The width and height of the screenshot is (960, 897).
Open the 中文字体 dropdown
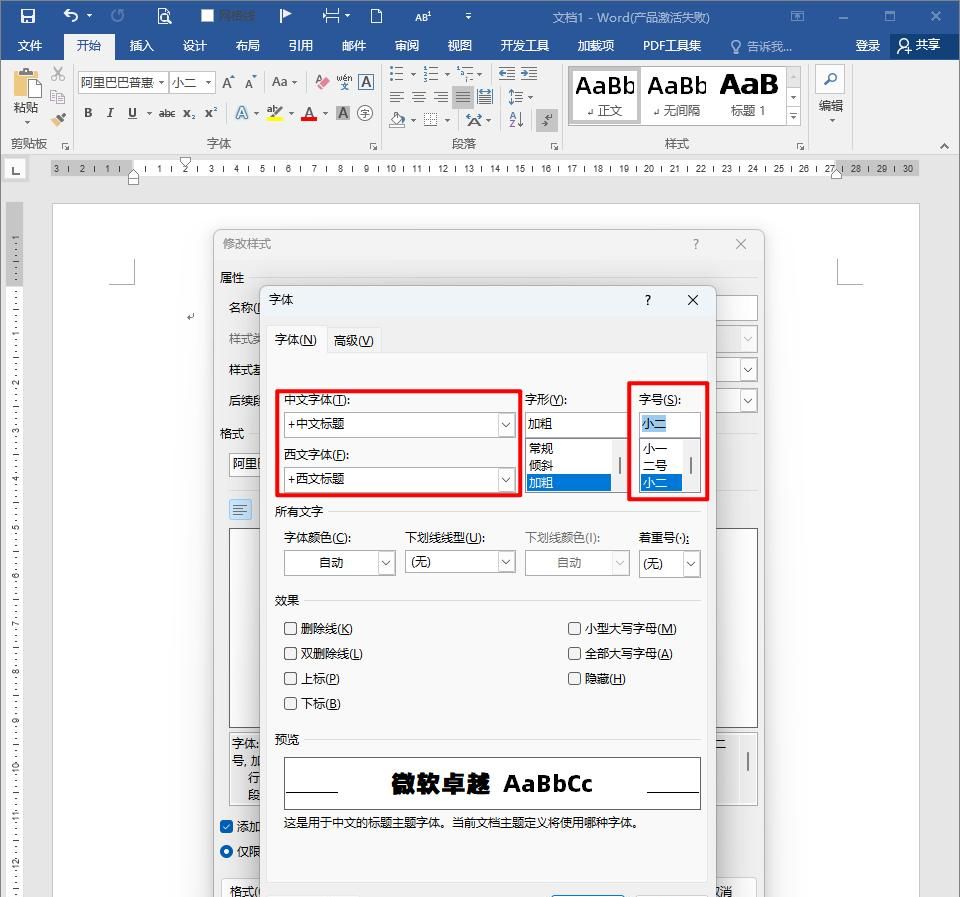(x=507, y=424)
